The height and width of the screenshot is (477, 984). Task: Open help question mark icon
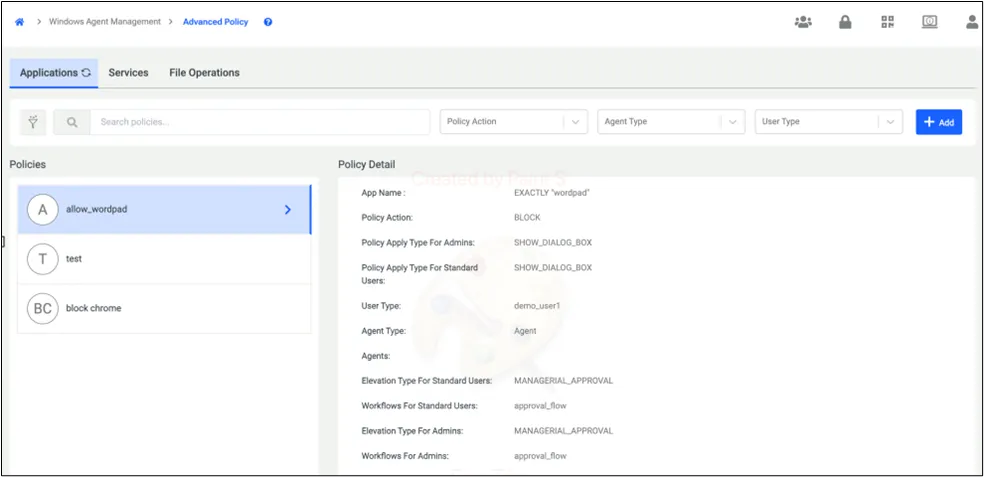point(268,22)
